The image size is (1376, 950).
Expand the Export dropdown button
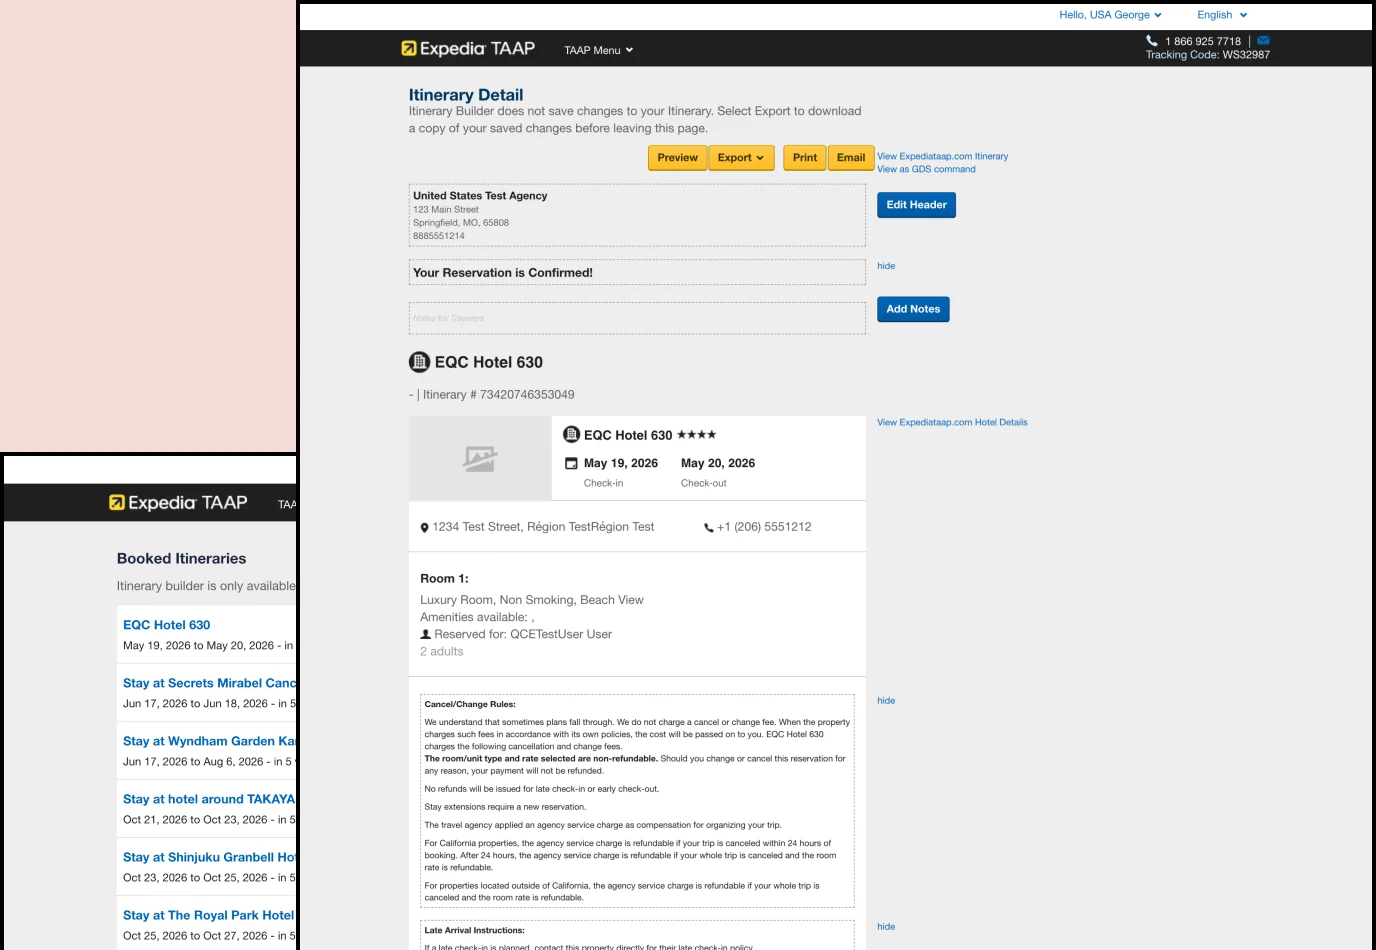pos(741,158)
